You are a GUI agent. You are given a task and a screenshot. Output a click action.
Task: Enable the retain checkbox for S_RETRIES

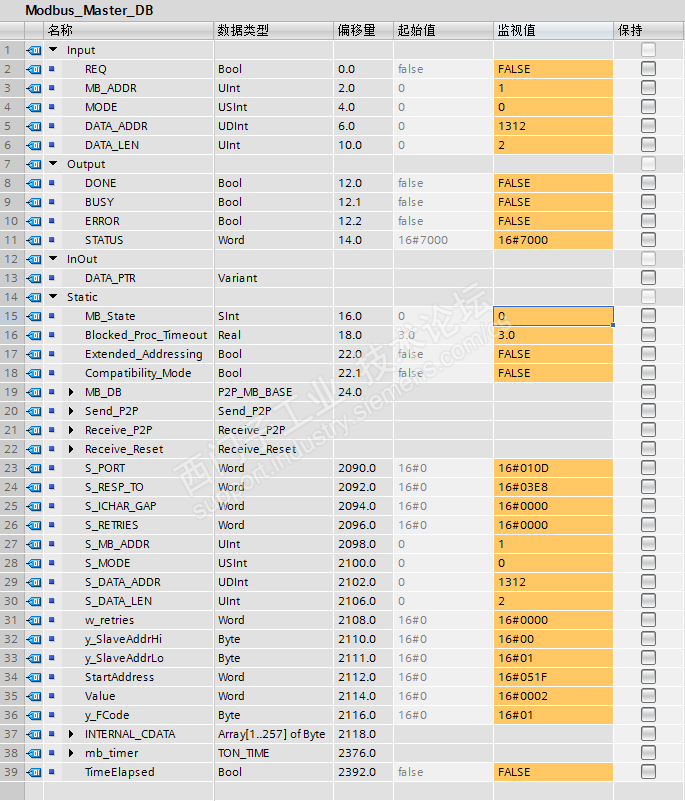point(648,525)
